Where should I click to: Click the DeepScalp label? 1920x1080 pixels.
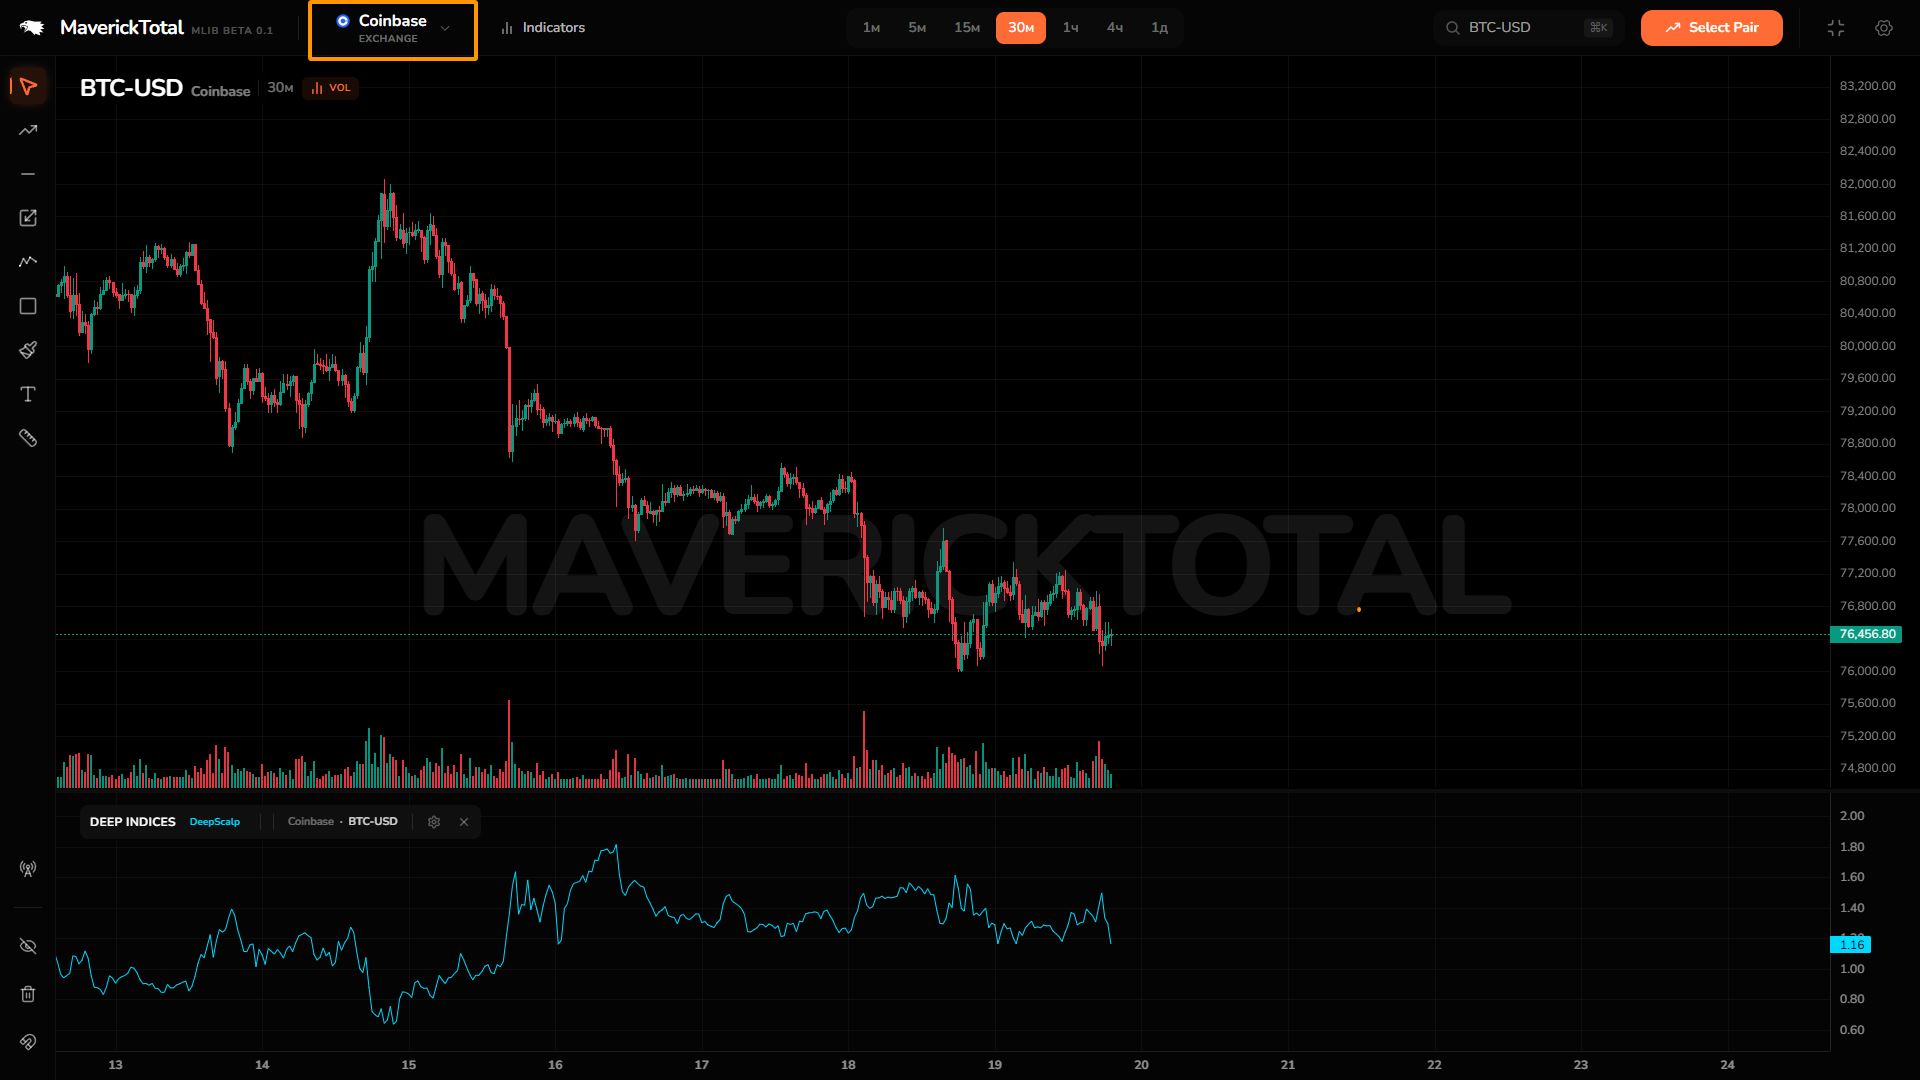pos(215,822)
